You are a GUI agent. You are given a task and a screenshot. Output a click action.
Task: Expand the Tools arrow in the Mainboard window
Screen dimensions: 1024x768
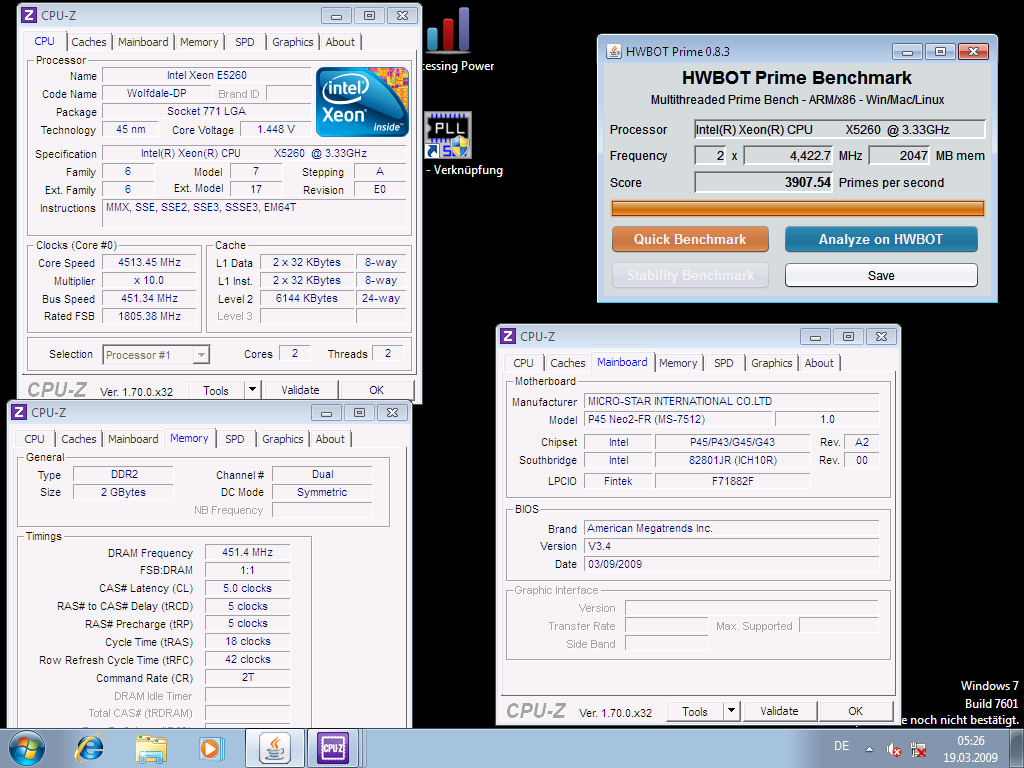731,711
